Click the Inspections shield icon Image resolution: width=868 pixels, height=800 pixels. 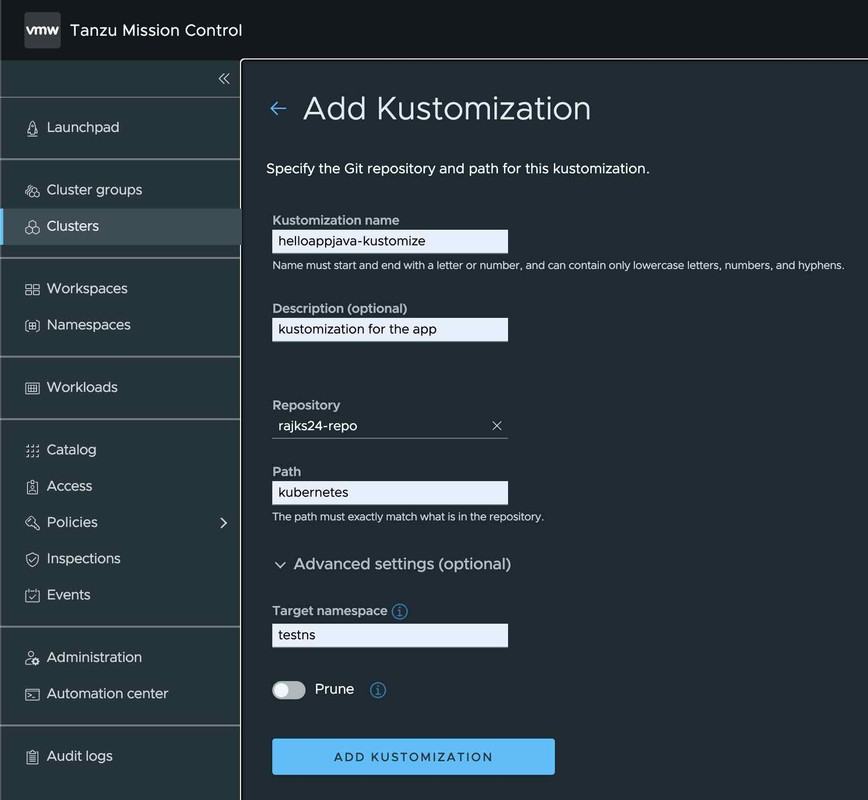(x=32, y=559)
